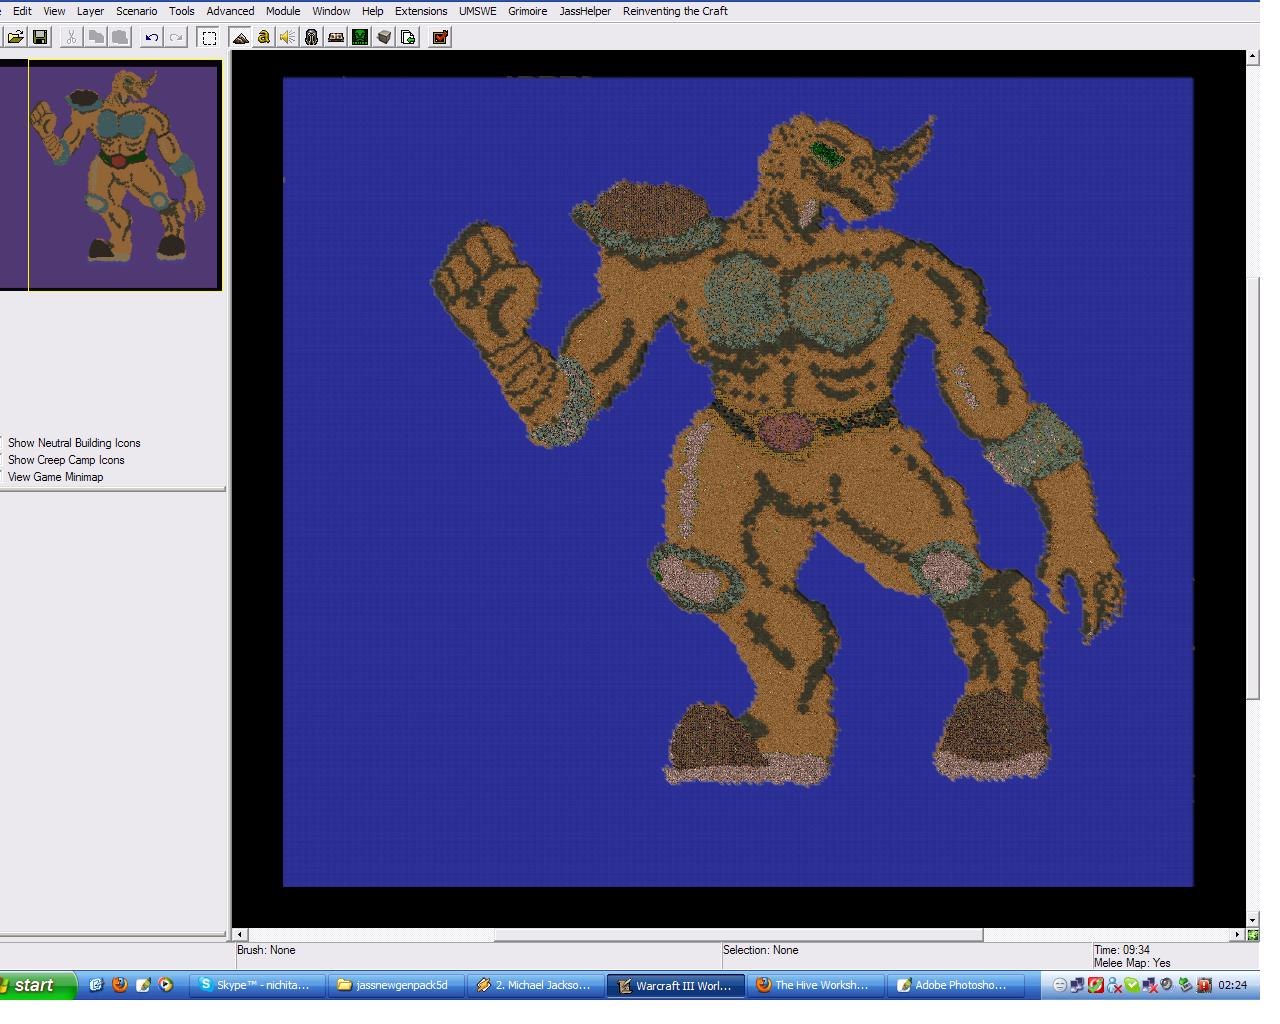Click the Windows start button

(37, 985)
